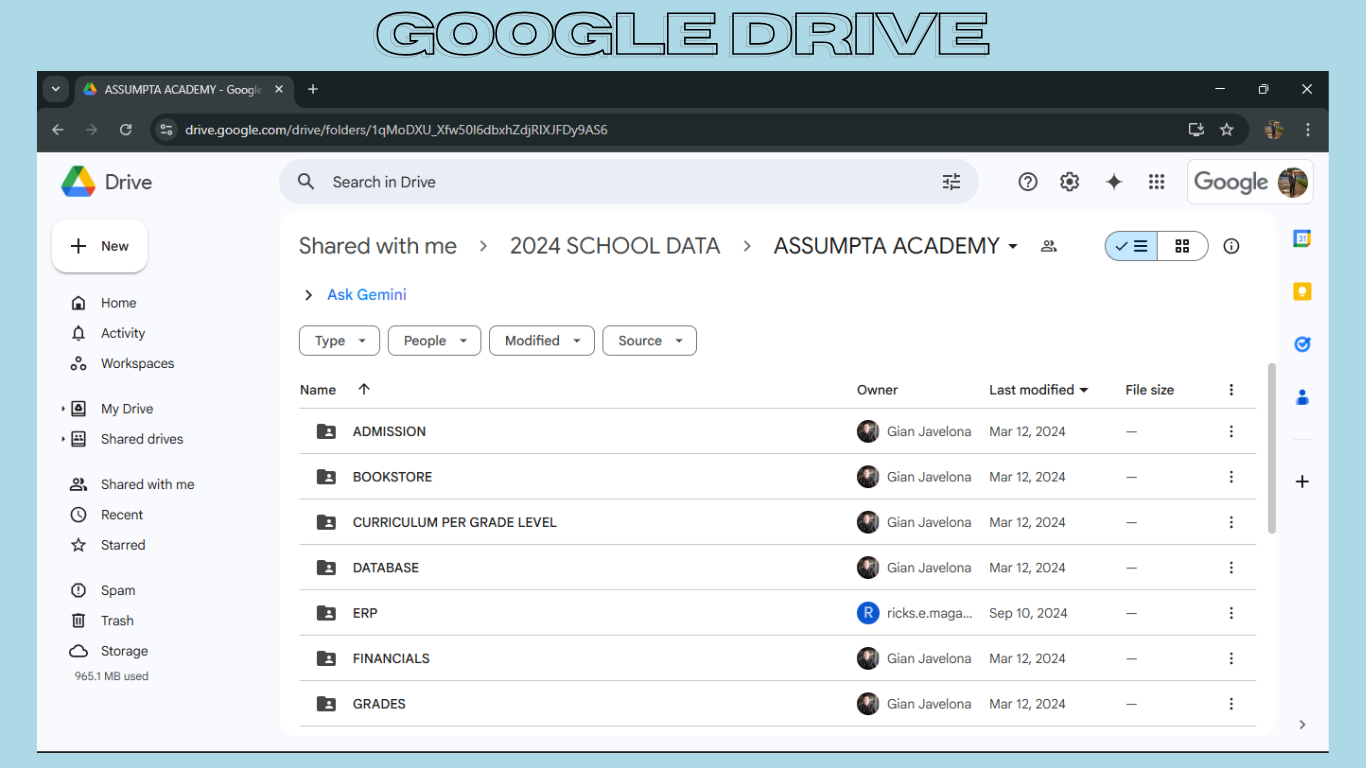
Task: Expand the Shared drives tree arrow
Action: [63, 439]
